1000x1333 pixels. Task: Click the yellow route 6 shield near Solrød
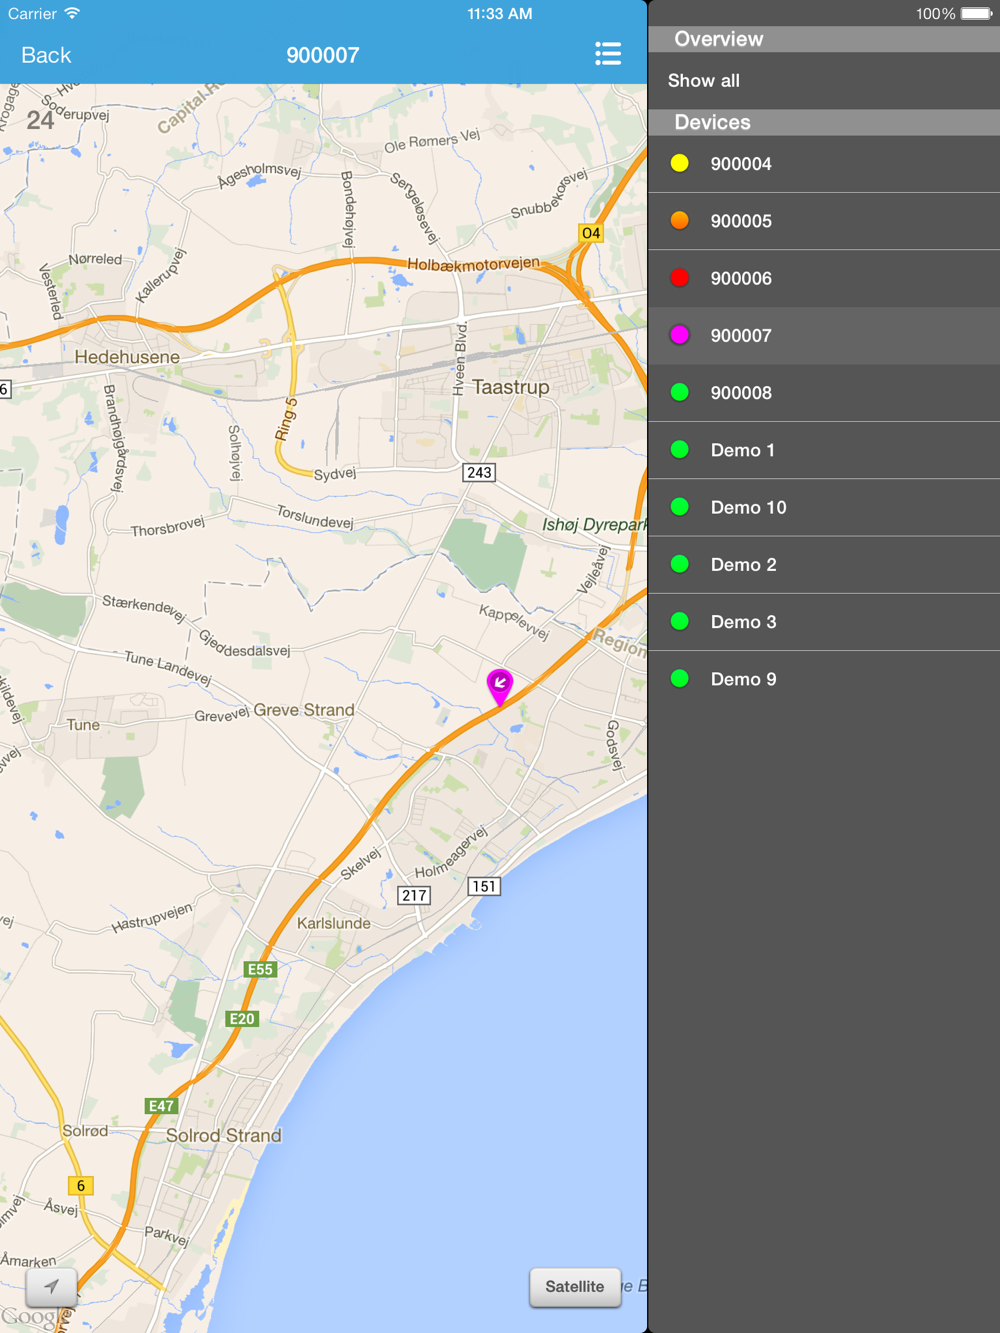81,1186
